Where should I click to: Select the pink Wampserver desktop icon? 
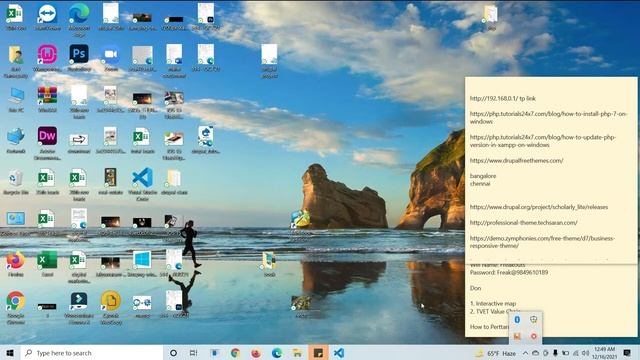pyautogui.click(x=47, y=58)
